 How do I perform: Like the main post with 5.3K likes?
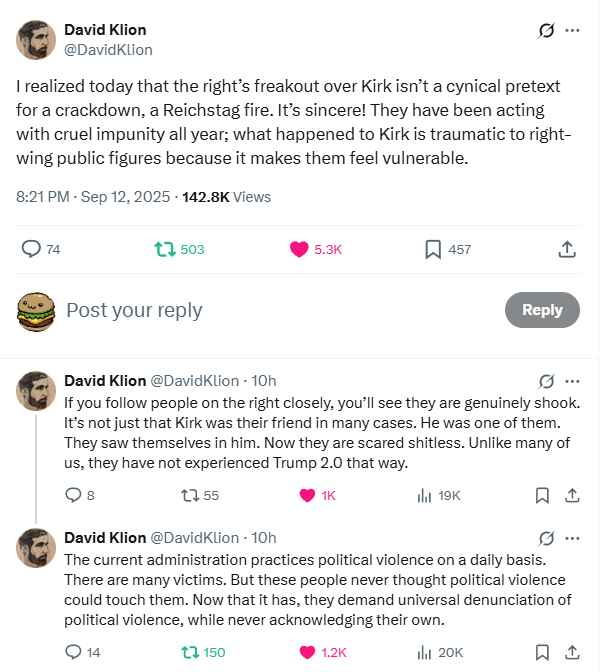coord(299,249)
